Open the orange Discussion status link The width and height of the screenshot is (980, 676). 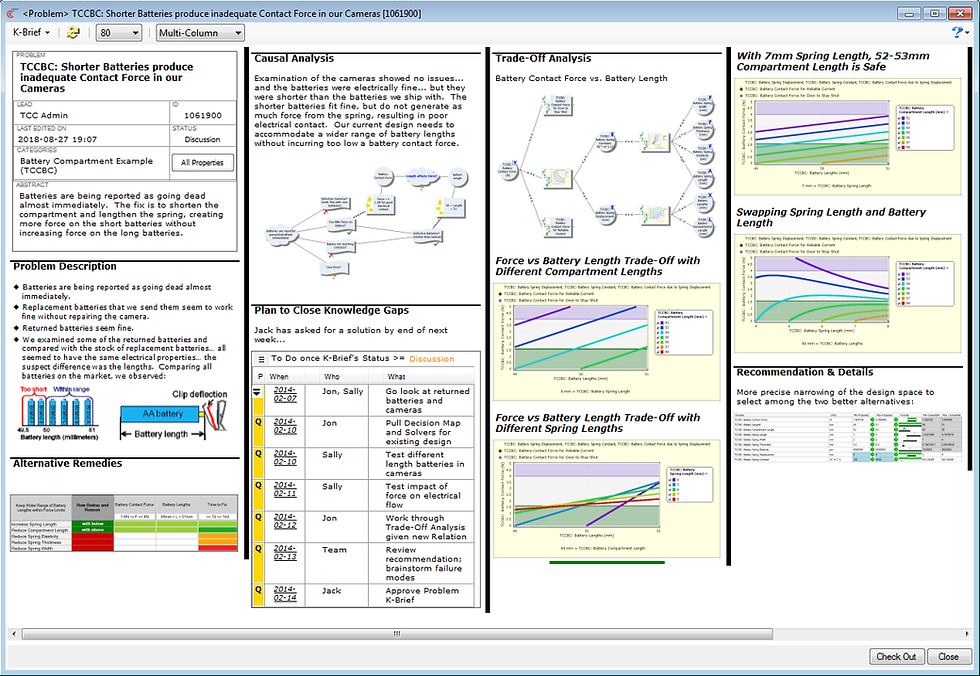click(432, 359)
